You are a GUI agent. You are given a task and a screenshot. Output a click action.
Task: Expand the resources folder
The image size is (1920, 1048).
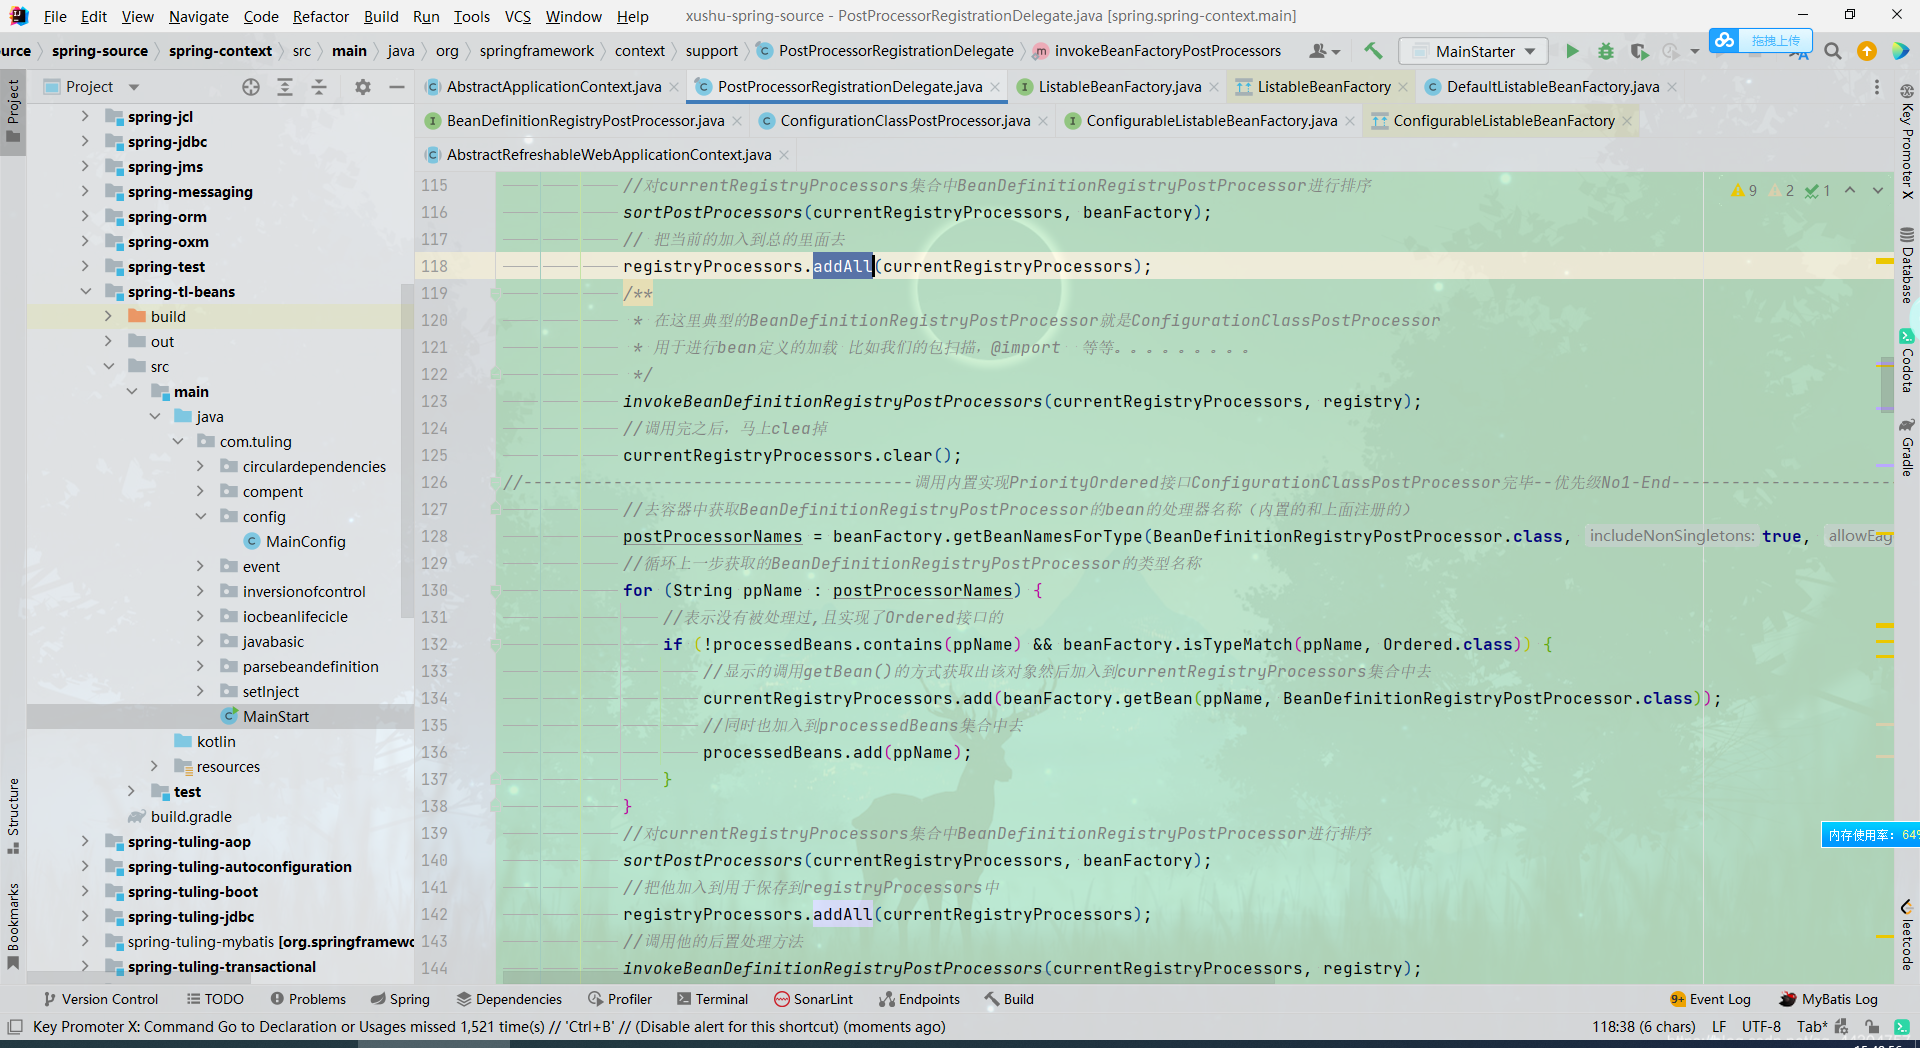154,767
